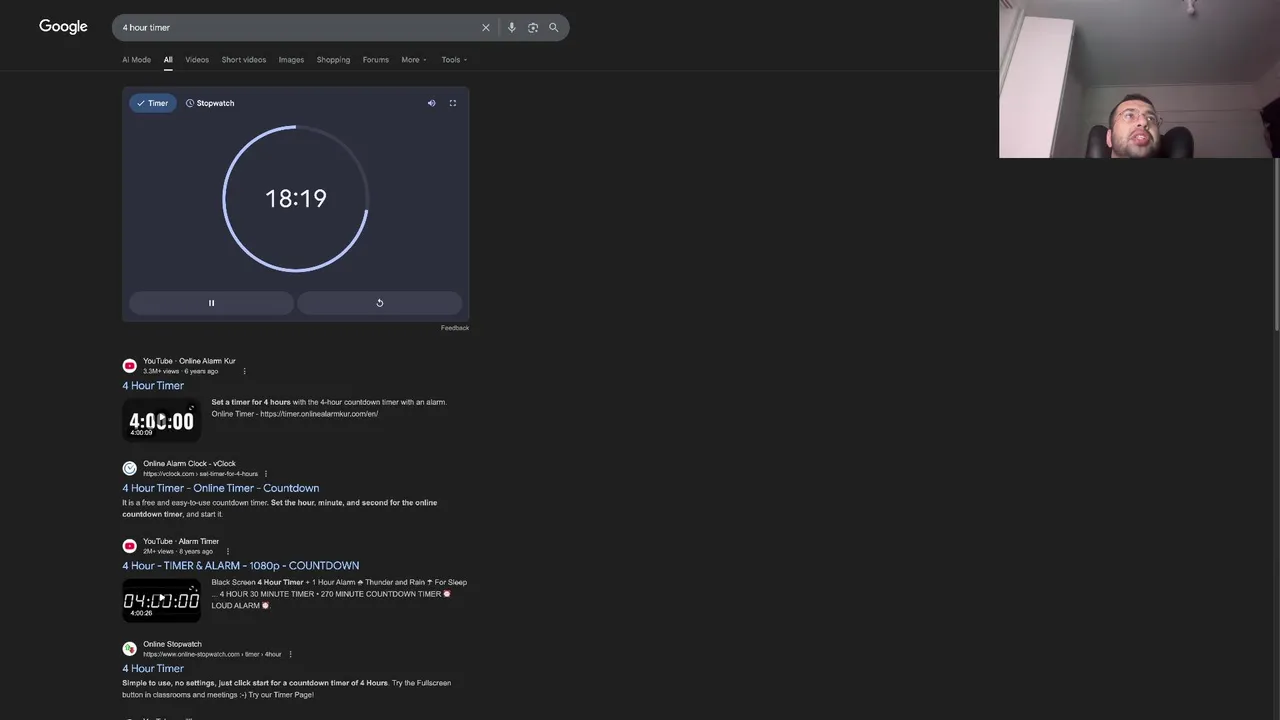Expand the Tools dropdown
This screenshot has width=1280, height=720.
tap(454, 60)
